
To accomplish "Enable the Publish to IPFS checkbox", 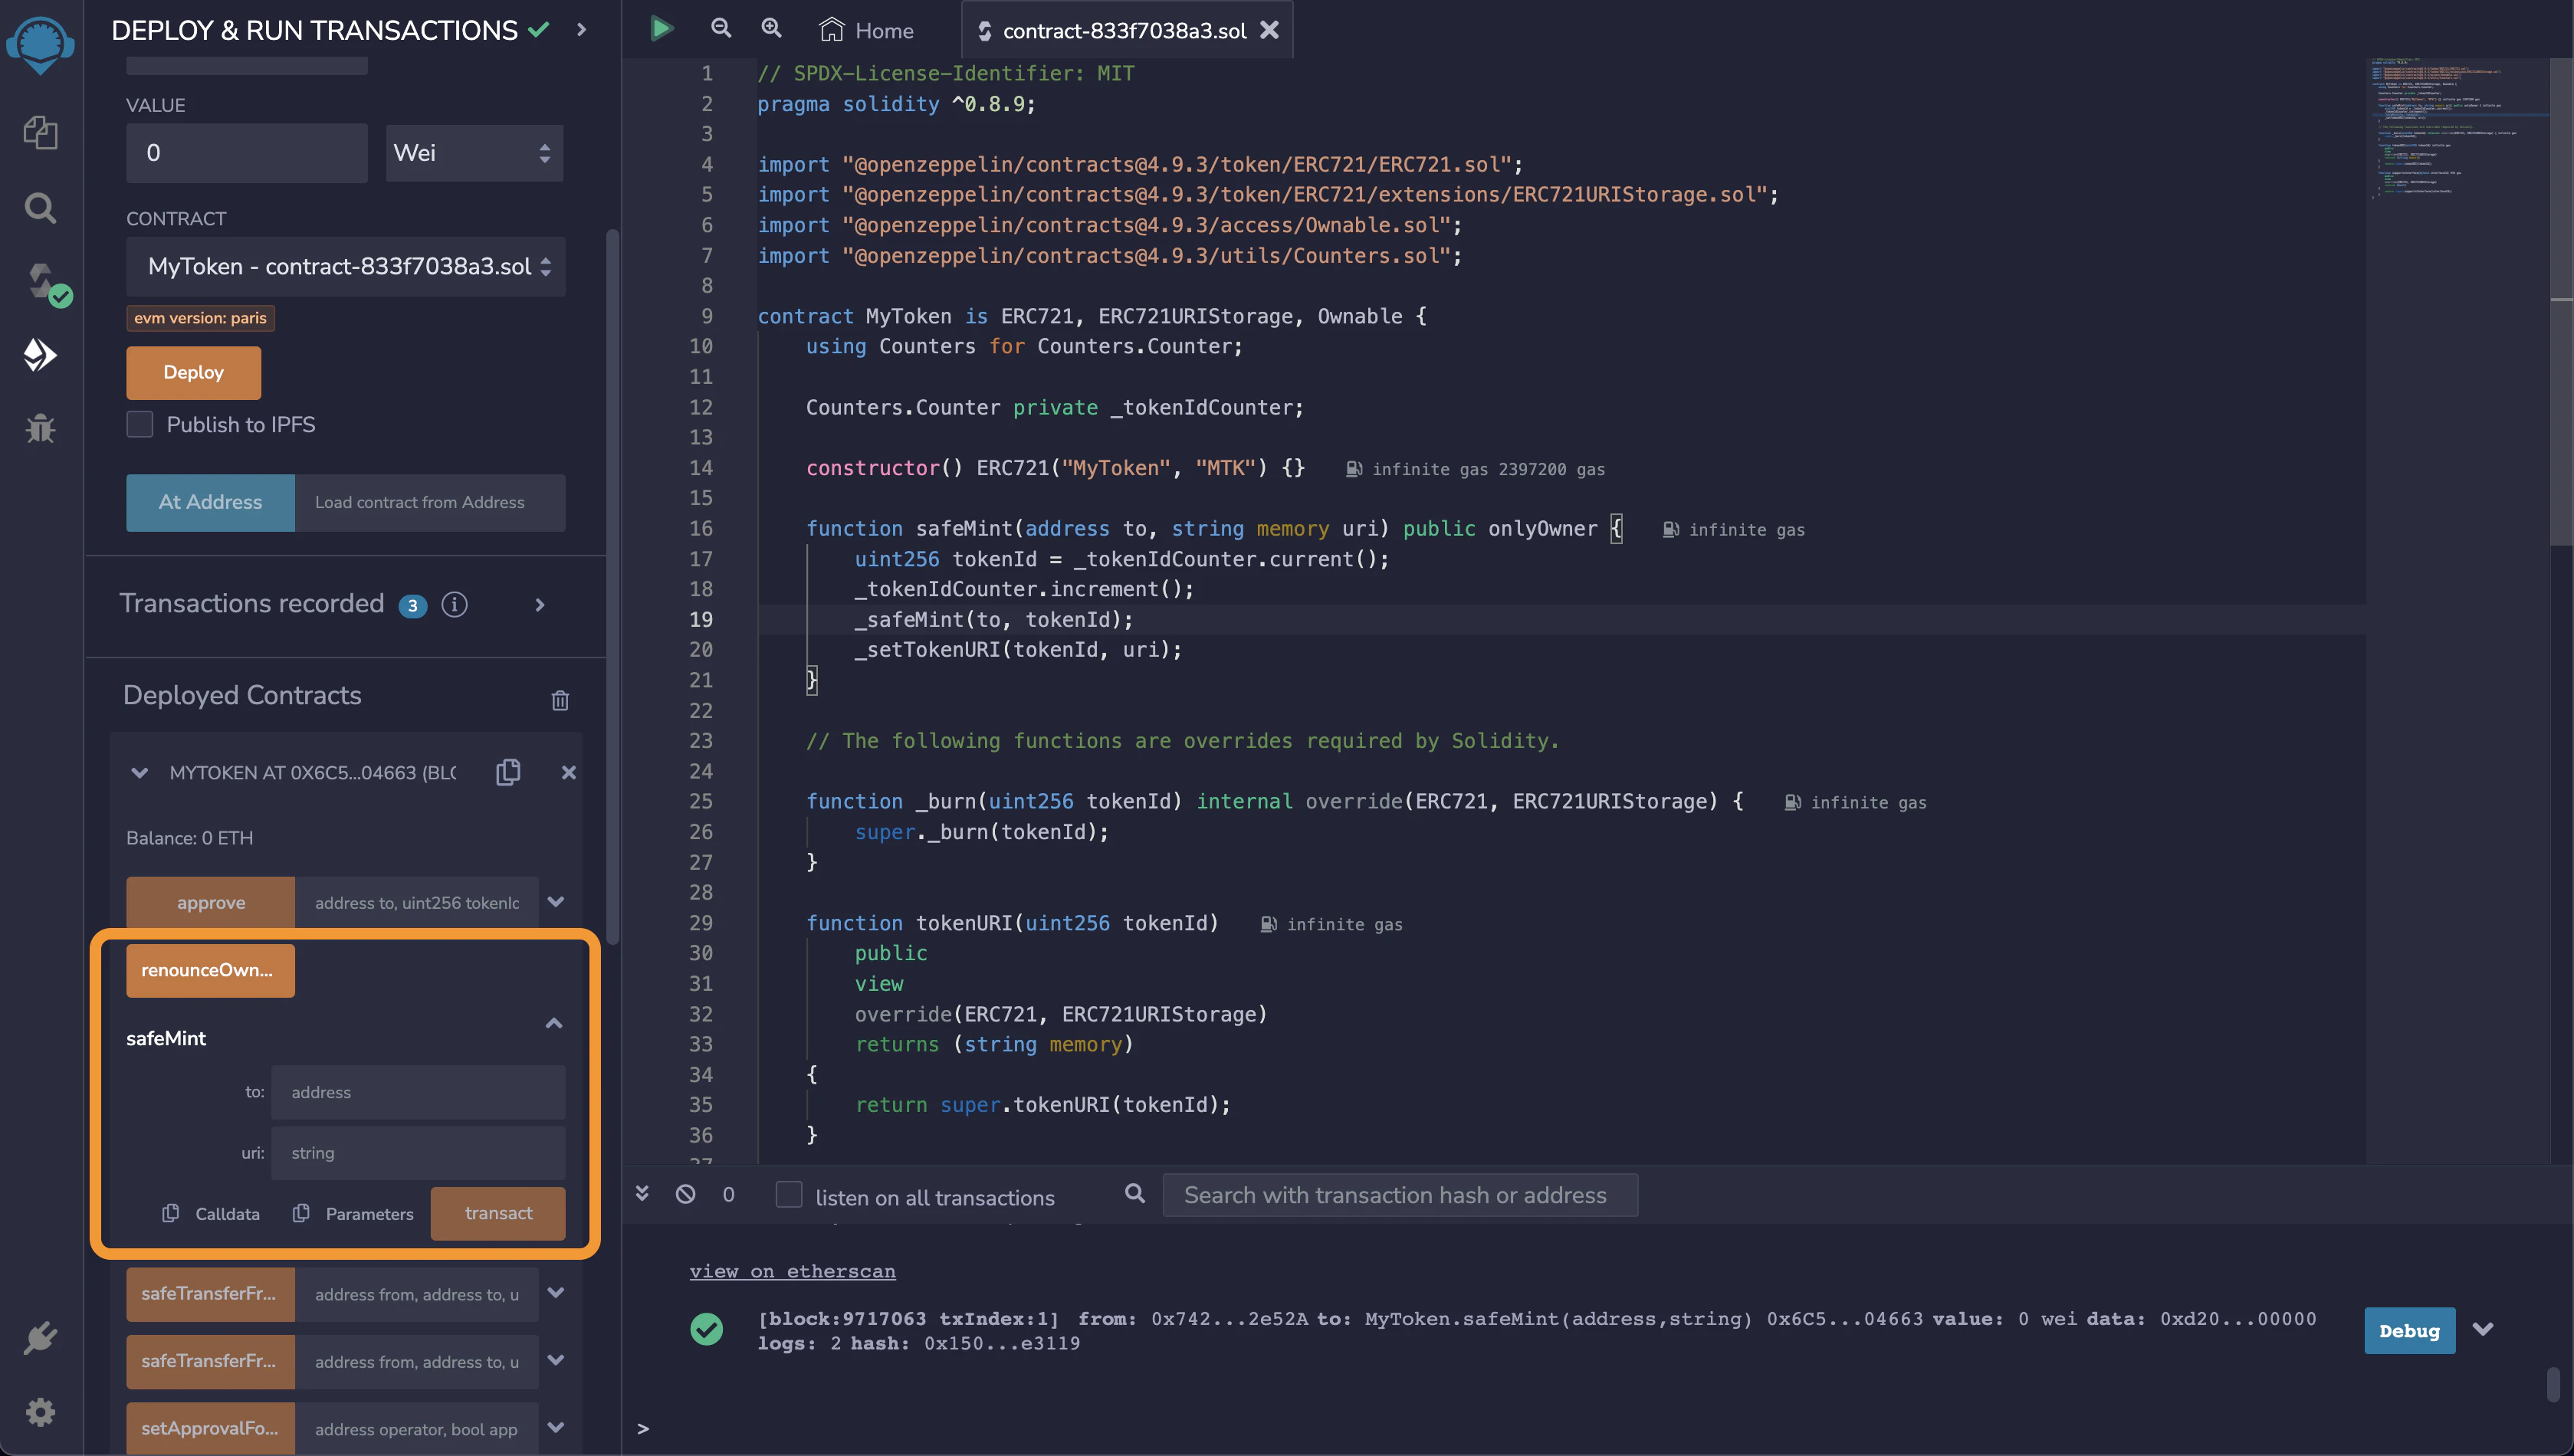I will (x=140, y=424).
